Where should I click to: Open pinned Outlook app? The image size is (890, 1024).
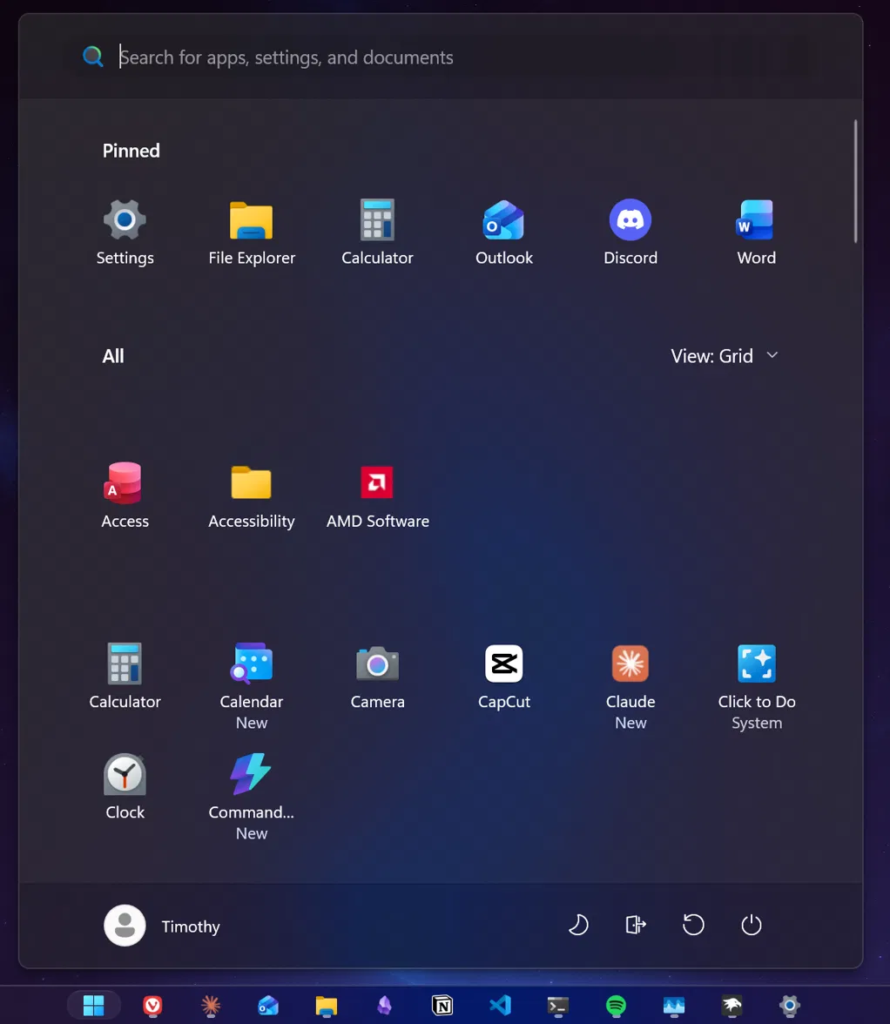[503, 232]
